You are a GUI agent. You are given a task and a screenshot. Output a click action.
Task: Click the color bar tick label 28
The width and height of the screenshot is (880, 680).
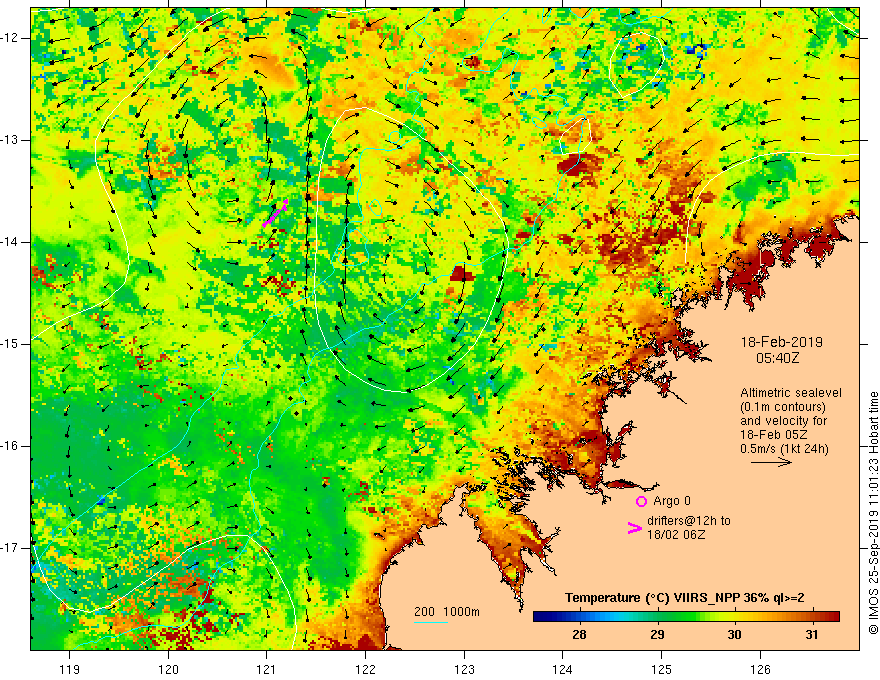(579, 635)
